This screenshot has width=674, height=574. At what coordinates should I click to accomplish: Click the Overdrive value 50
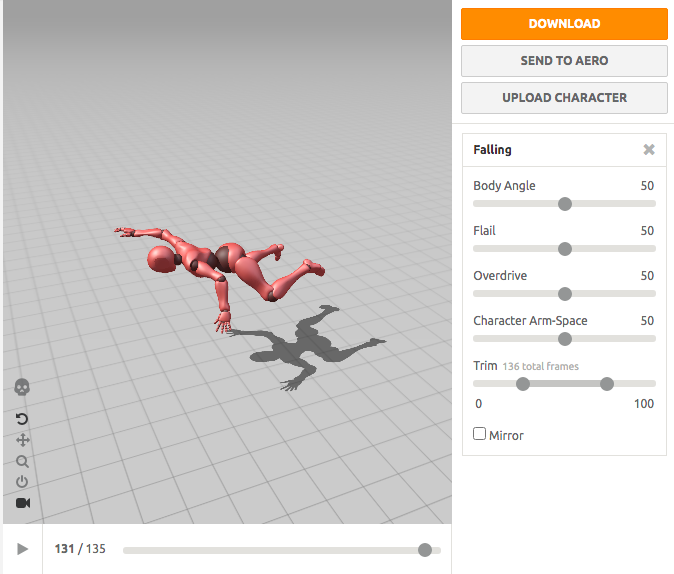pos(647,276)
